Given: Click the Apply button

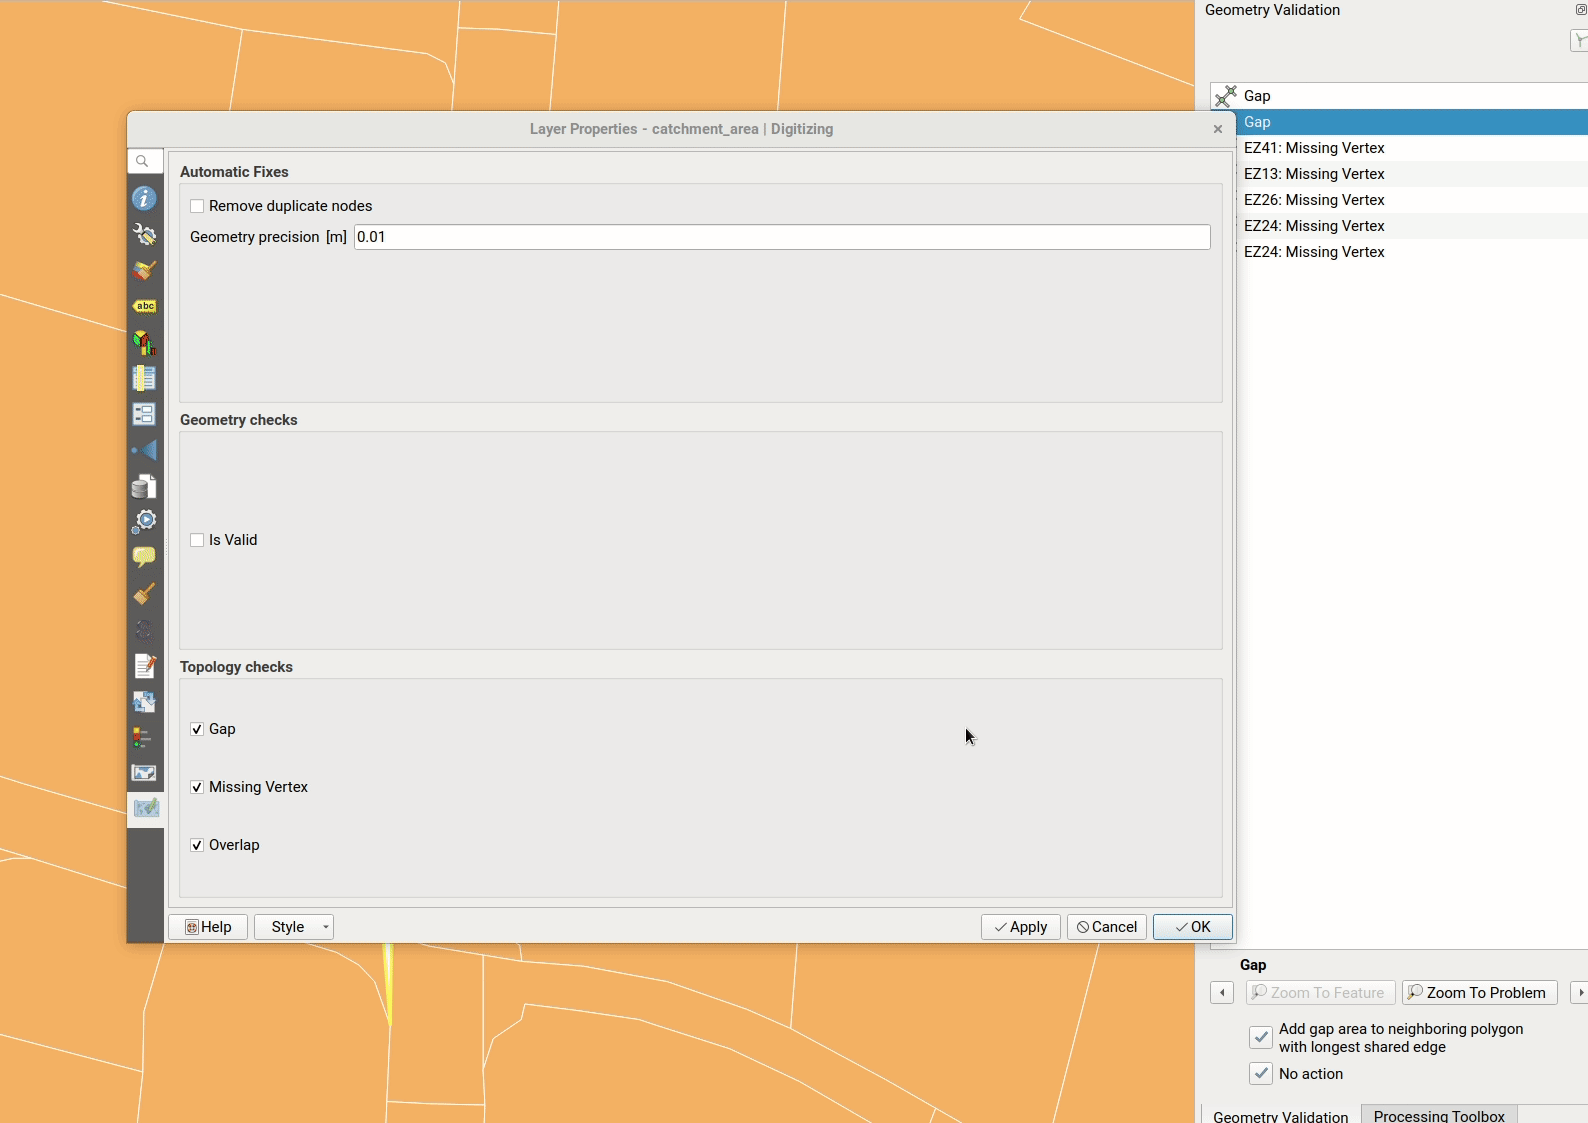Looking at the screenshot, I should pos(1020,927).
